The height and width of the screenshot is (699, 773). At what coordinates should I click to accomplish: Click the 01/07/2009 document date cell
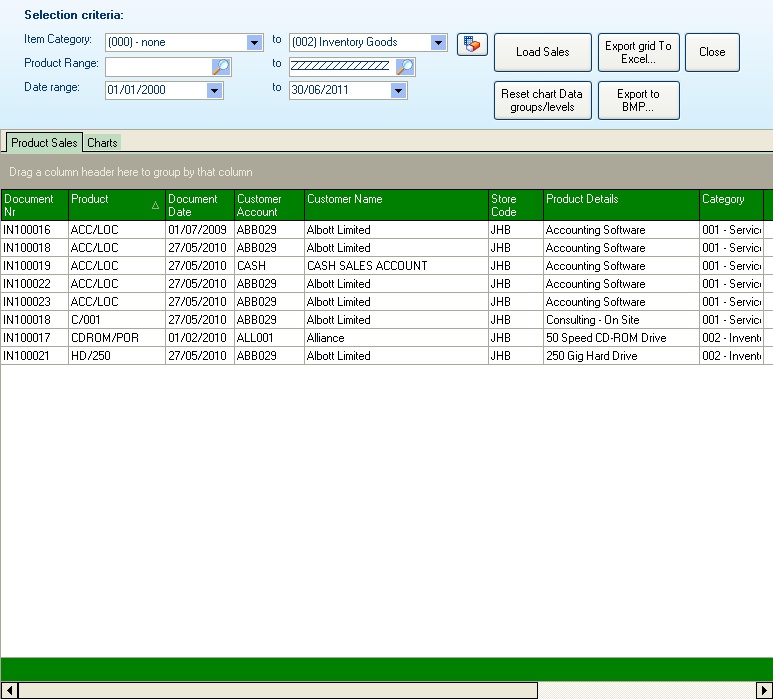tap(200, 230)
